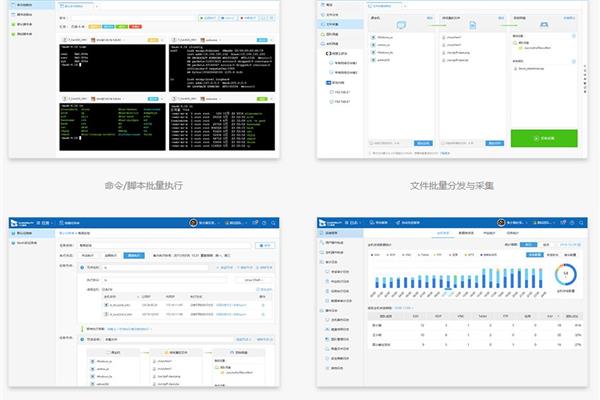
Task: Click the user avatar in statistics page header
Action: (x=501, y=222)
